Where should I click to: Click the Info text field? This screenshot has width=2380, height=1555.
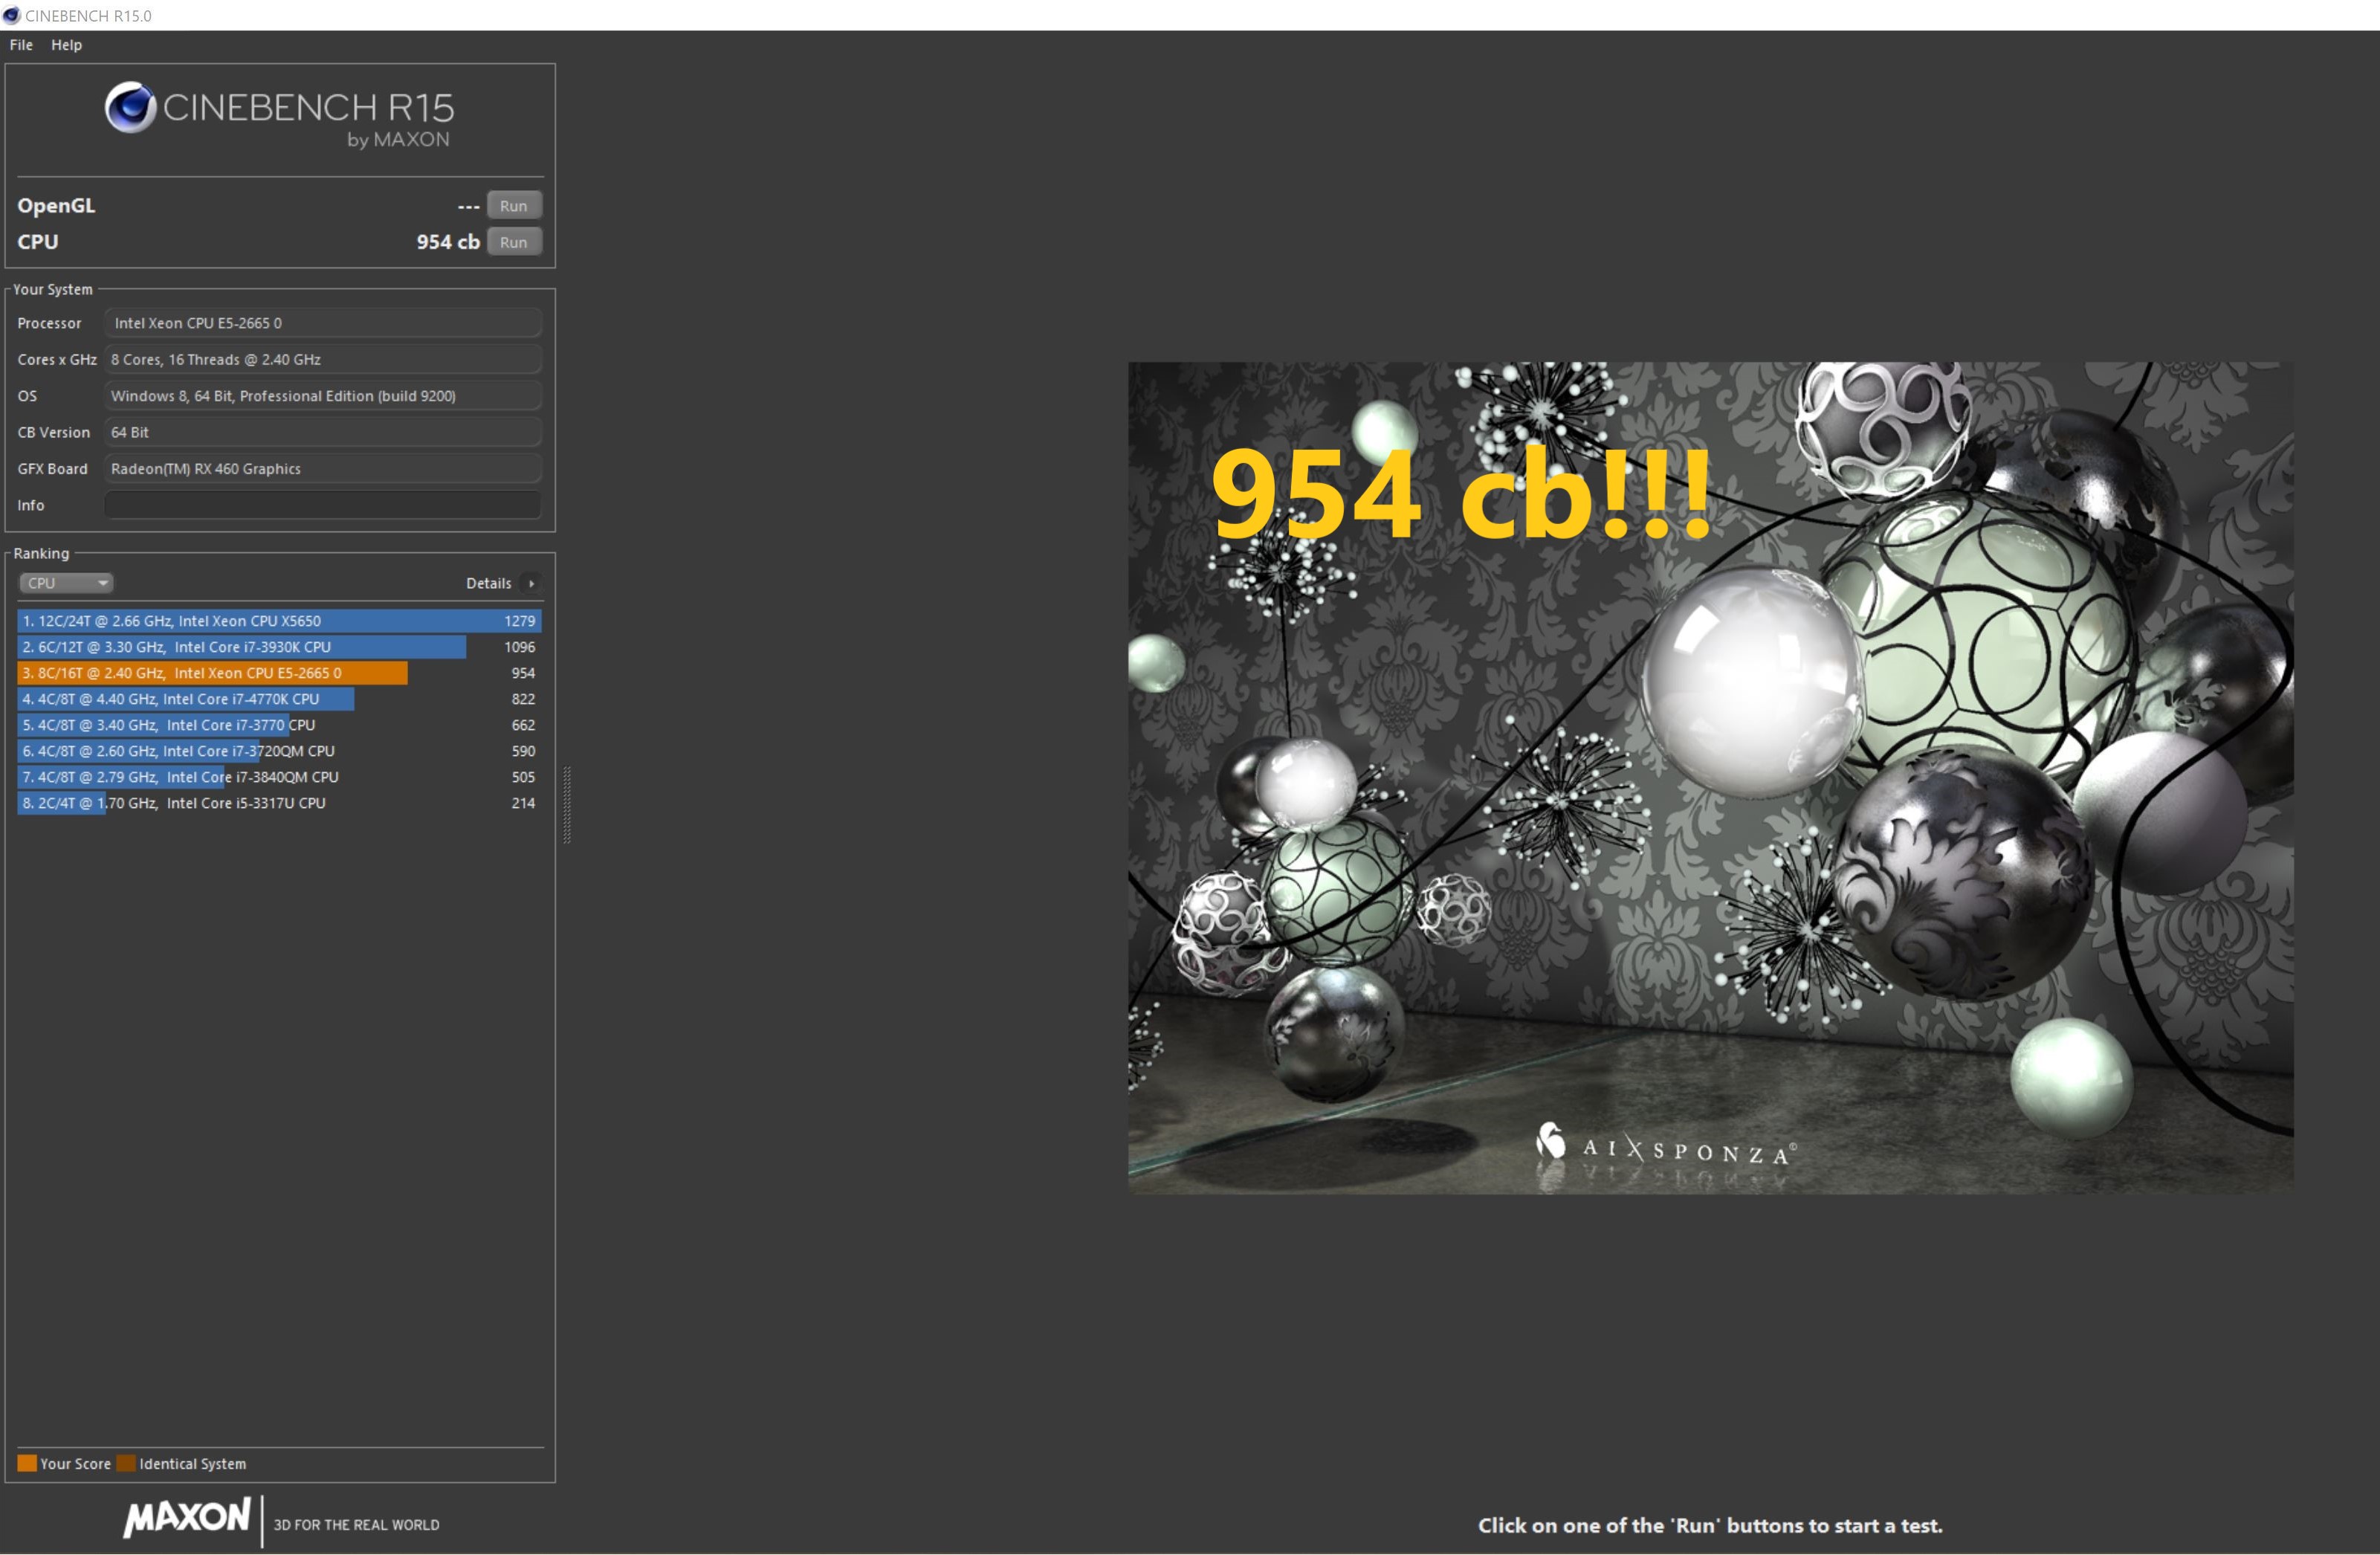(322, 505)
